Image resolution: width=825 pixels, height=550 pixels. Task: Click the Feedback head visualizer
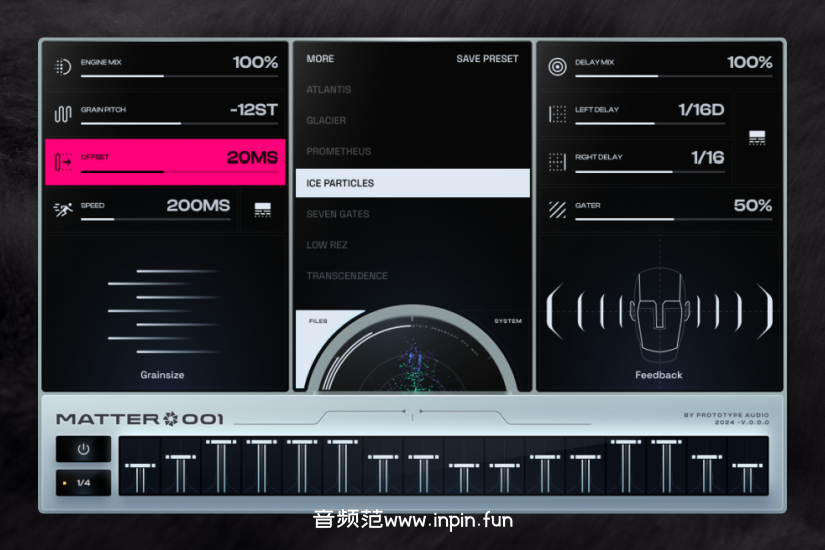(660, 314)
